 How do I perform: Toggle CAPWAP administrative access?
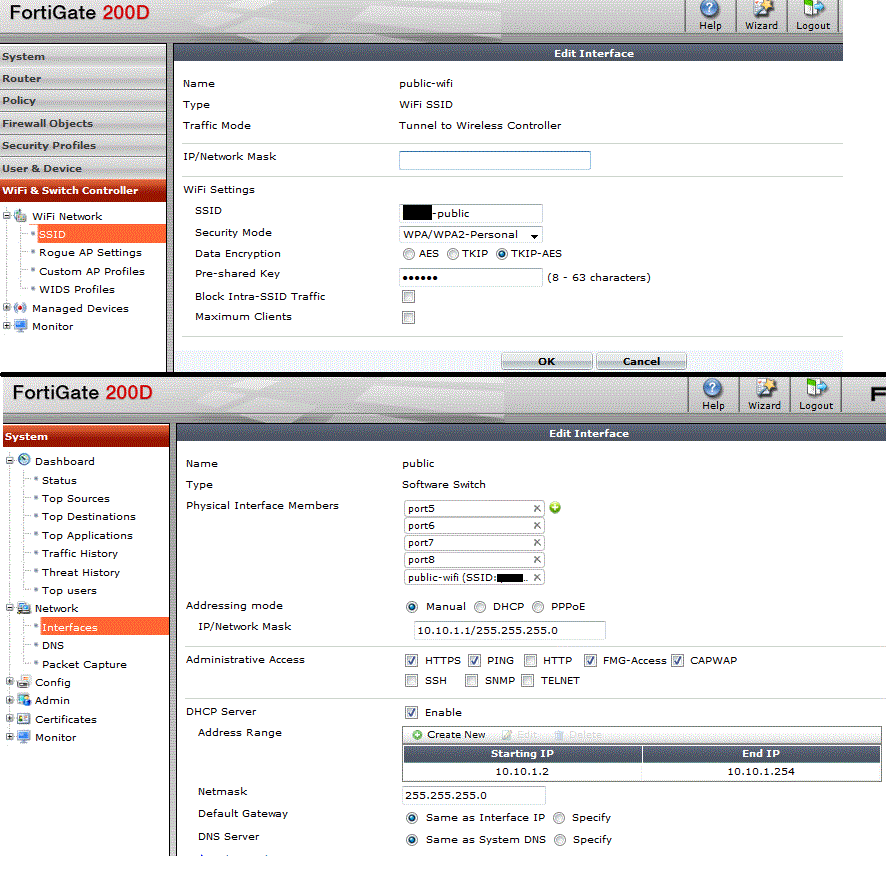tap(677, 660)
